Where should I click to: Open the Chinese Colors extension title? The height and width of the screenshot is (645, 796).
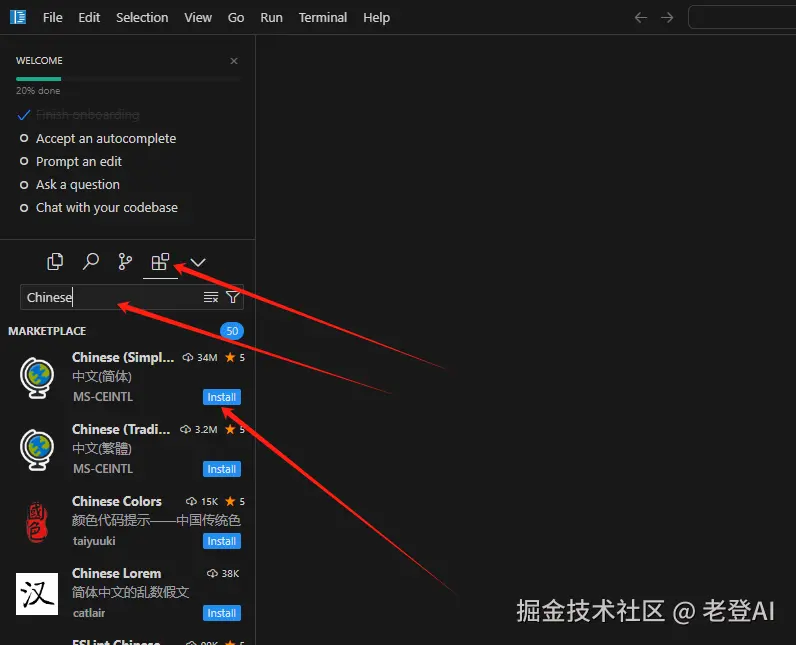(x=117, y=501)
